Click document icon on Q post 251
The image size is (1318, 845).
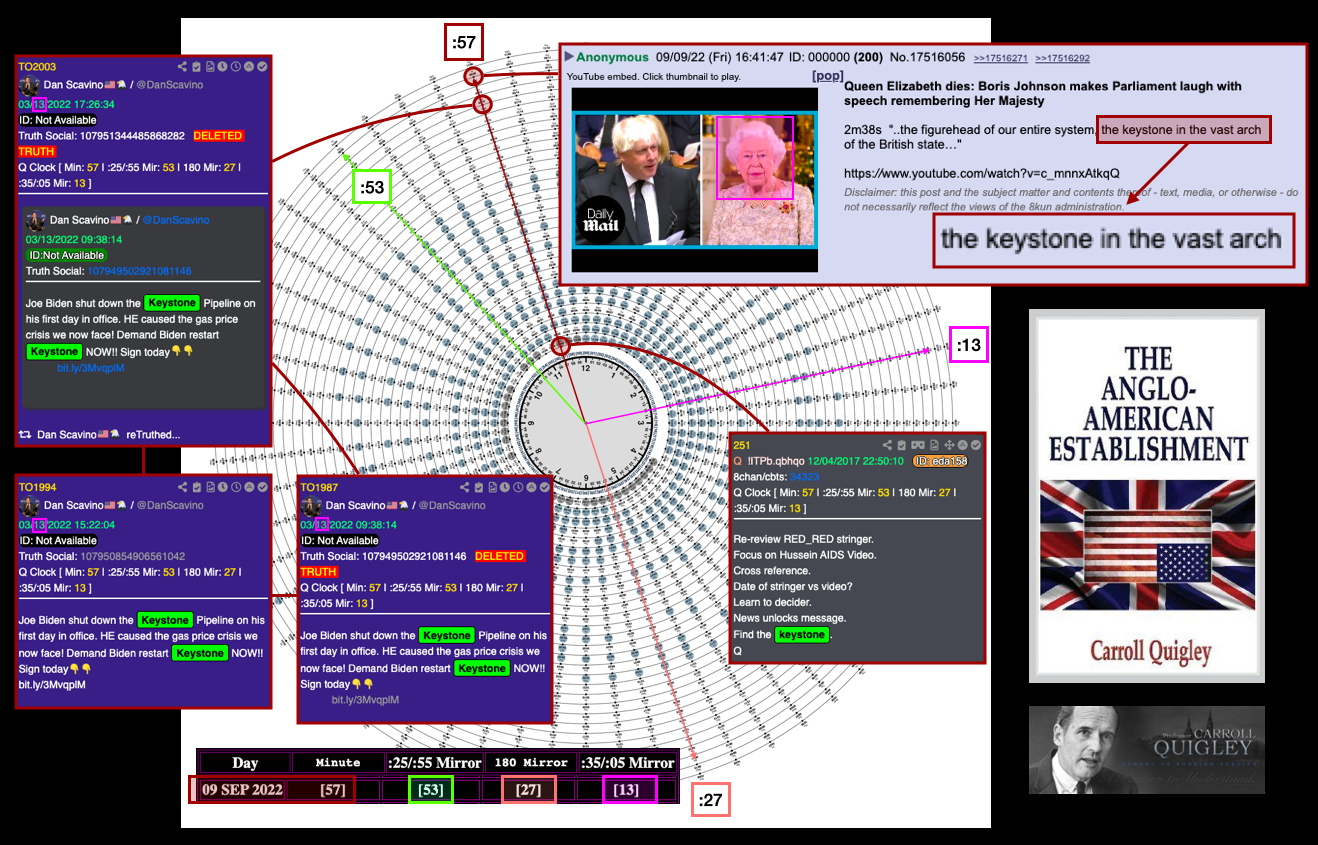934,445
